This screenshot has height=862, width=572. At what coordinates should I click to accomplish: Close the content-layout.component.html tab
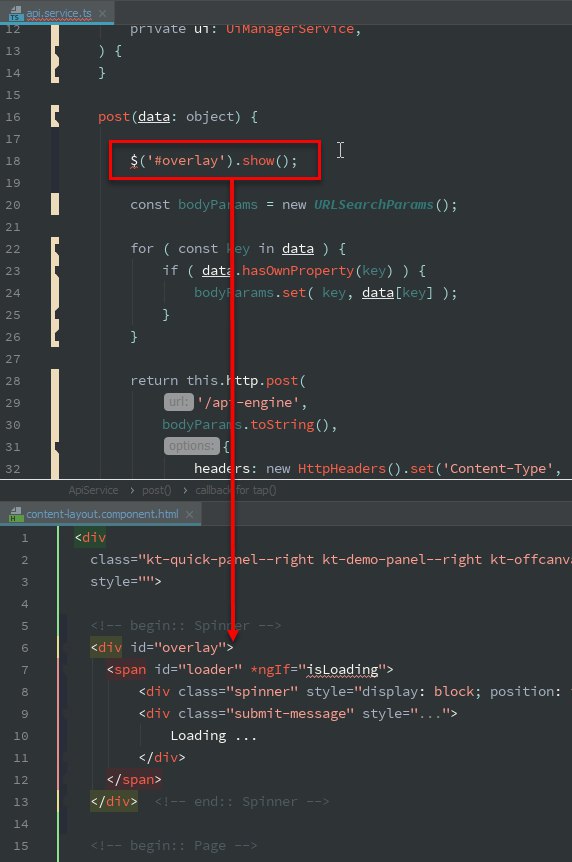coord(189,514)
